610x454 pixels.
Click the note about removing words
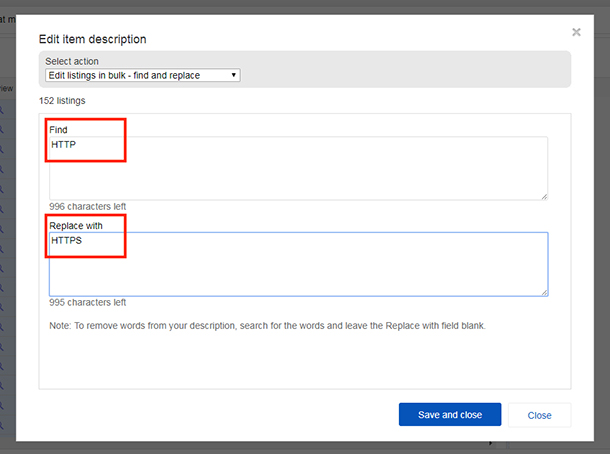(x=267, y=326)
